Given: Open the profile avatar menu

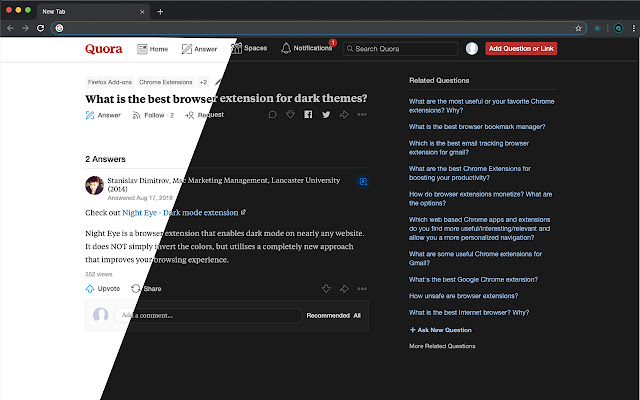Looking at the screenshot, I should point(472,48).
